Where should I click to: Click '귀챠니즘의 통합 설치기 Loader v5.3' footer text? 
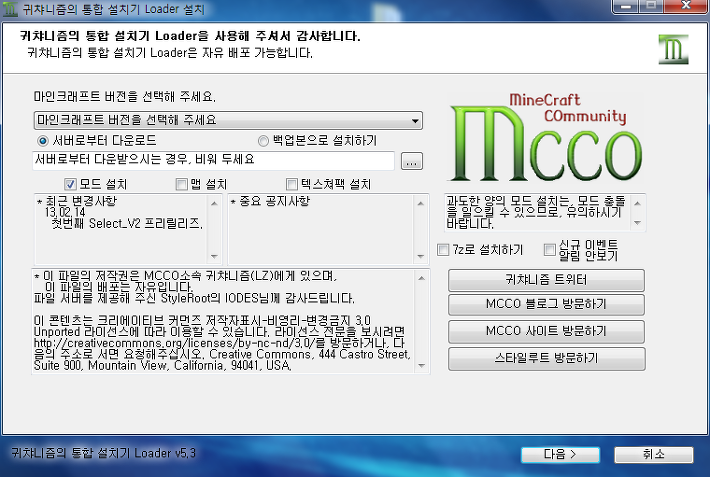click(x=103, y=453)
